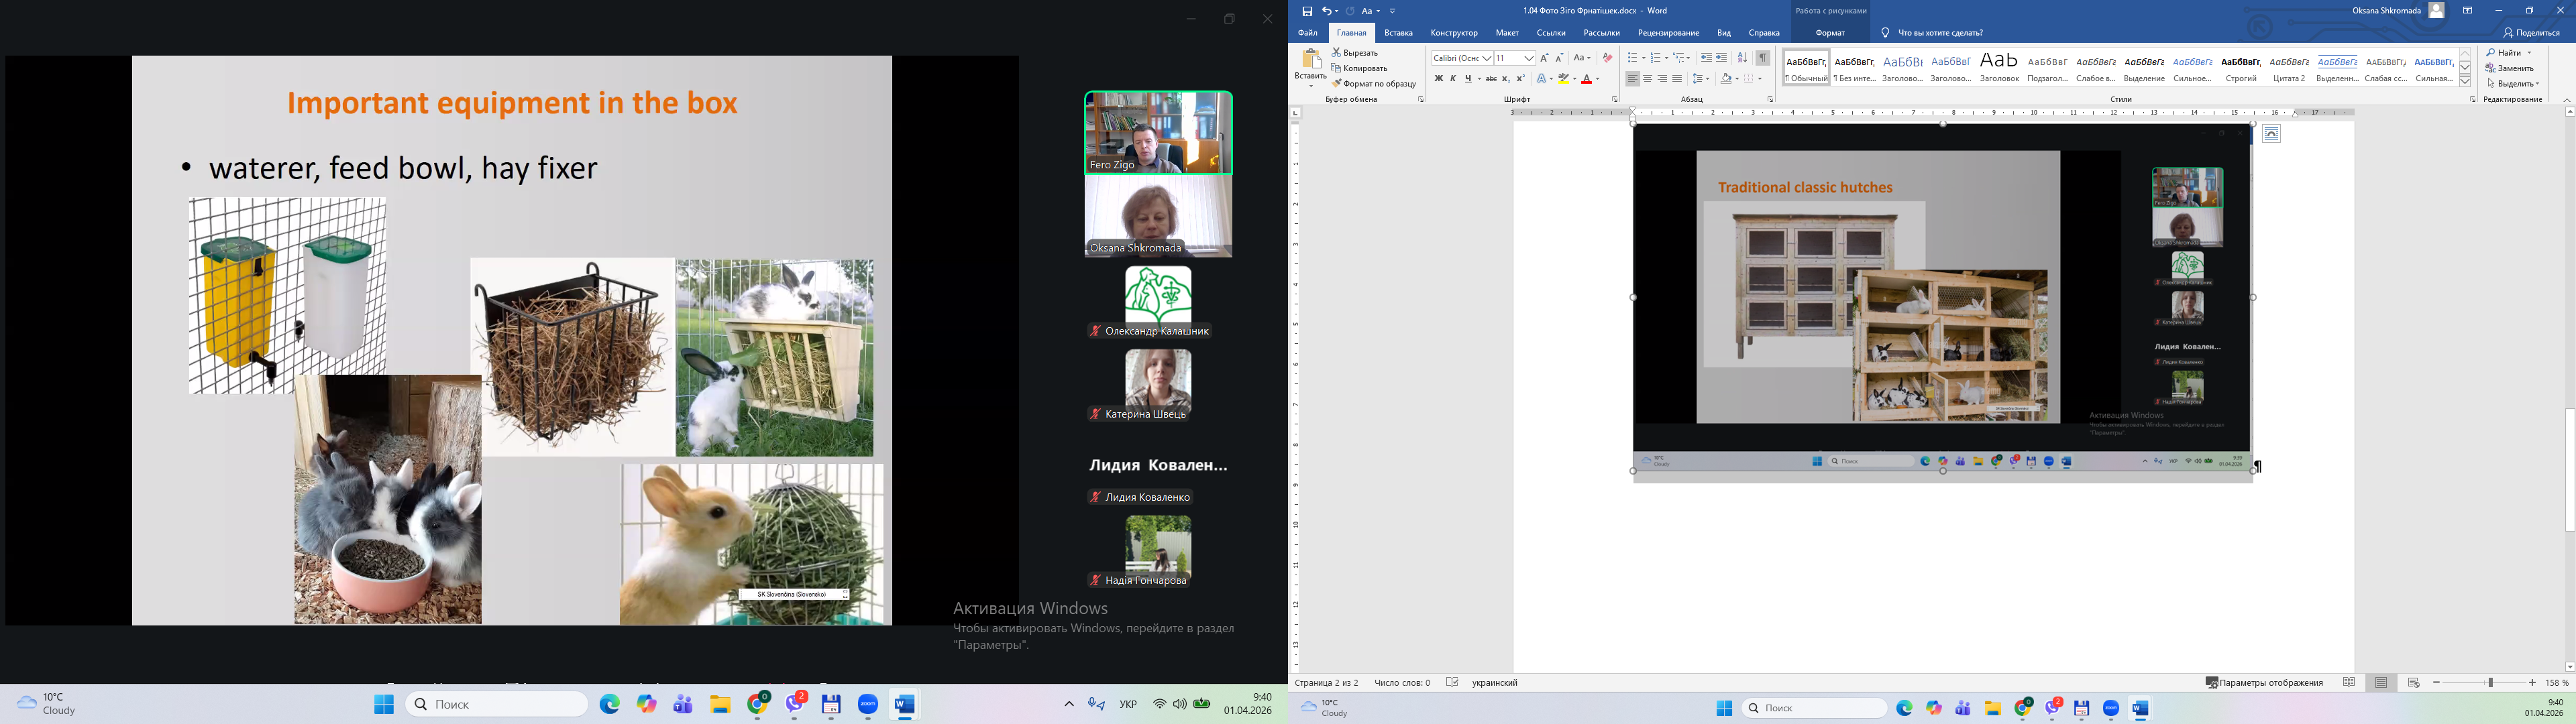Click the Cut scissors icon
This screenshot has height=724, width=2576.
coord(1337,53)
